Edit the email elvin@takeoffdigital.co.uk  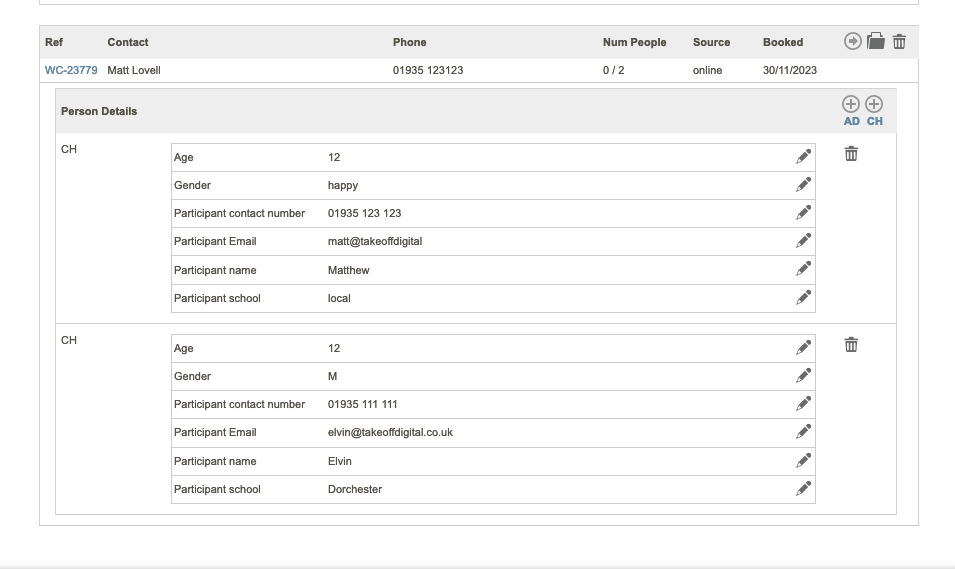803,432
